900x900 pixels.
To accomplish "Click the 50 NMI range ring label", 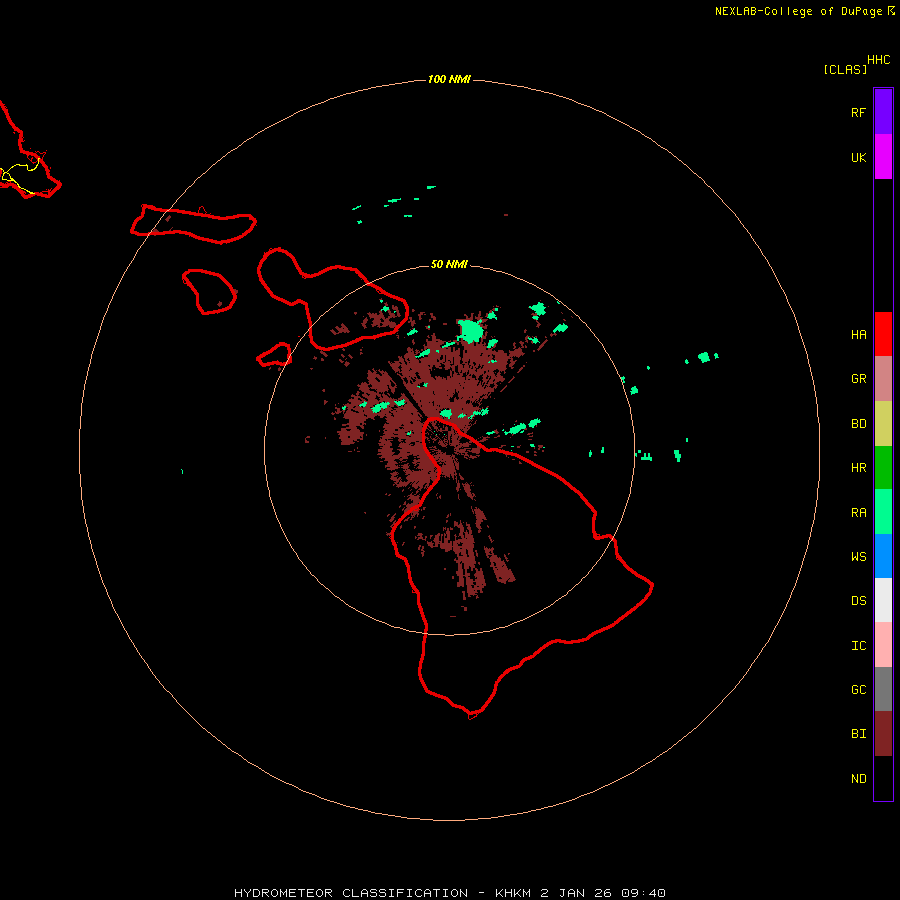I will 449,264.
